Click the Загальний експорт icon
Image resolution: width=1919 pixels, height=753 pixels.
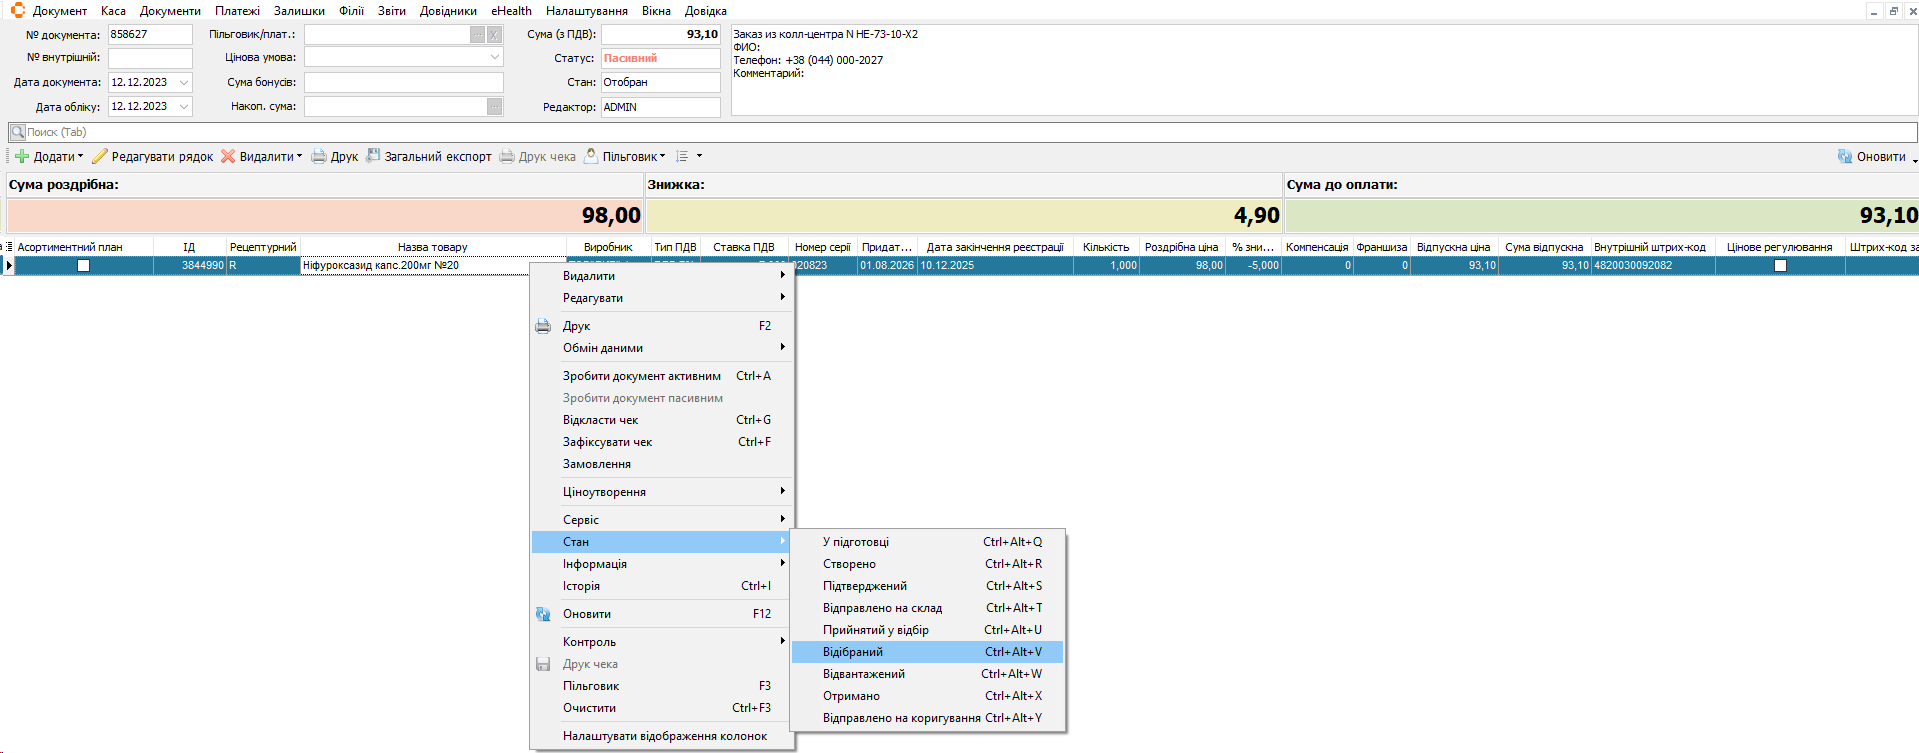point(373,156)
